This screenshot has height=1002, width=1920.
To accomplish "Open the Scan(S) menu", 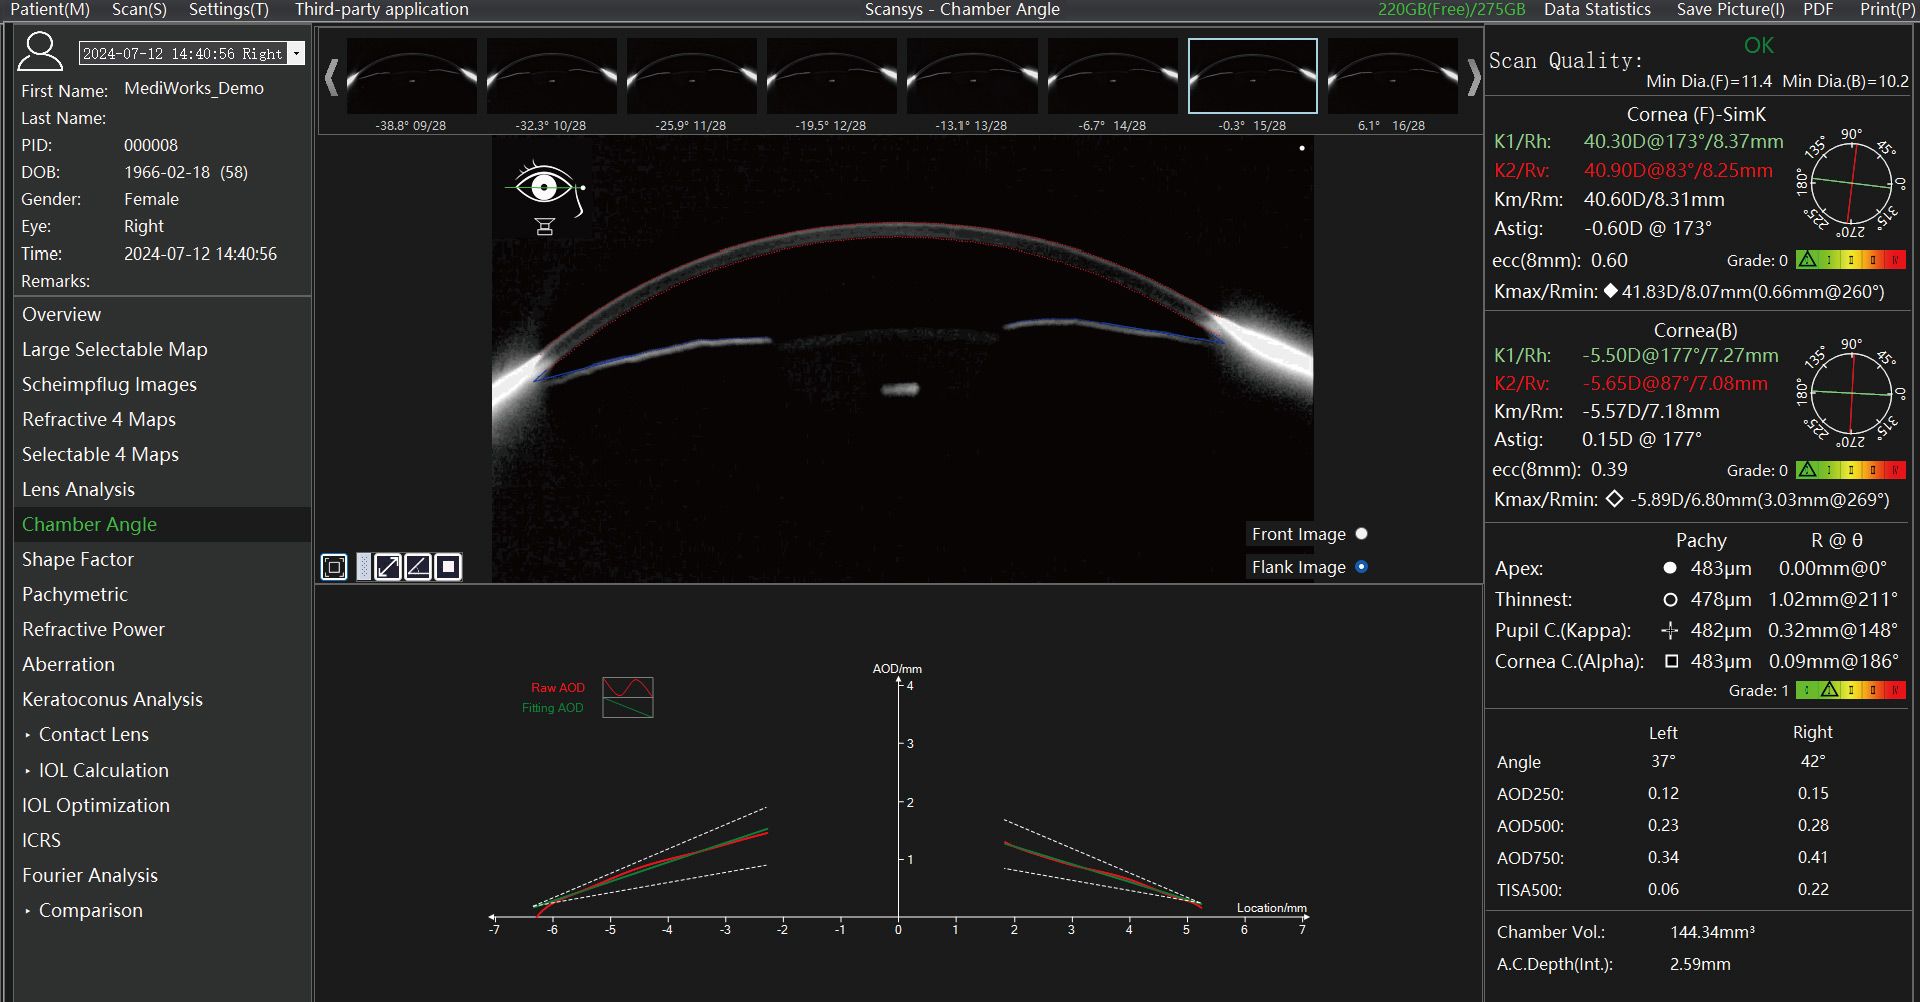I will [139, 9].
